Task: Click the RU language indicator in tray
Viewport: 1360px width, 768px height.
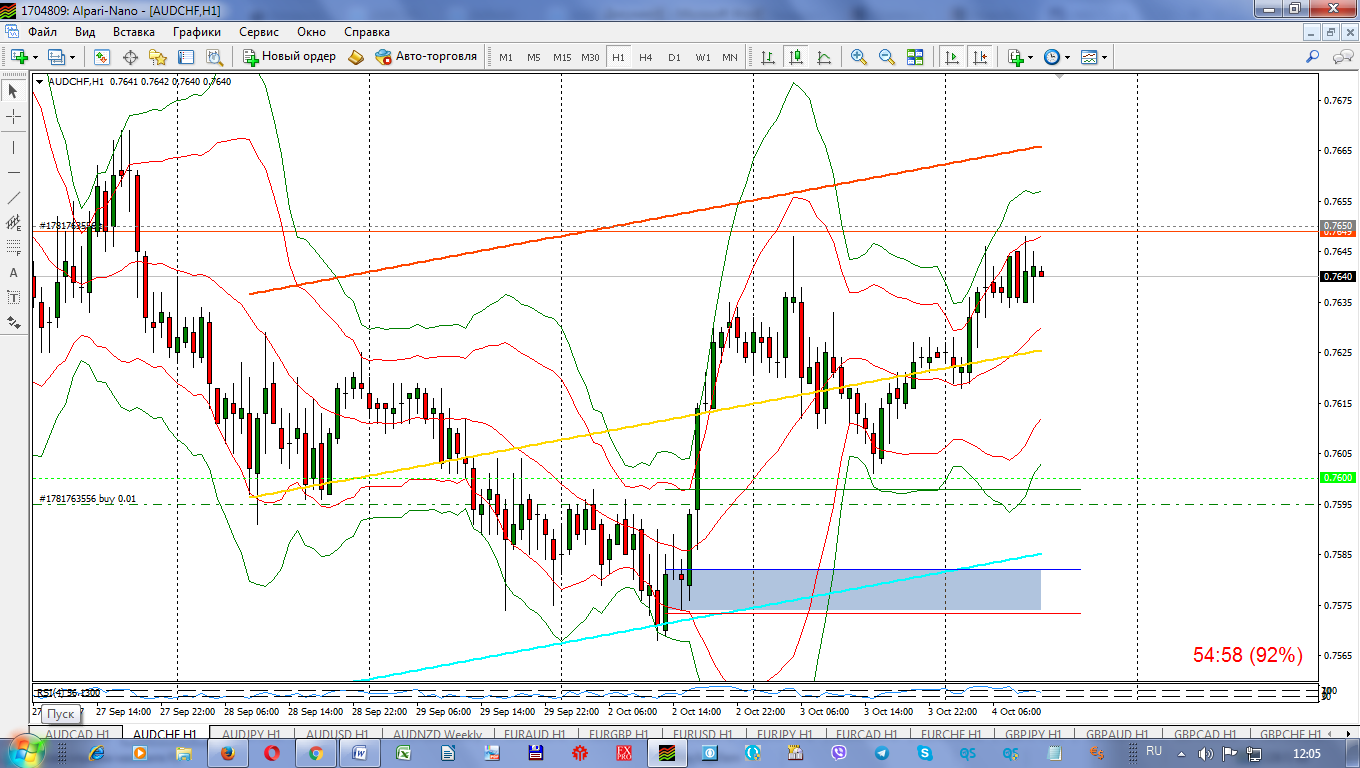Action: (x=1153, y=751)
